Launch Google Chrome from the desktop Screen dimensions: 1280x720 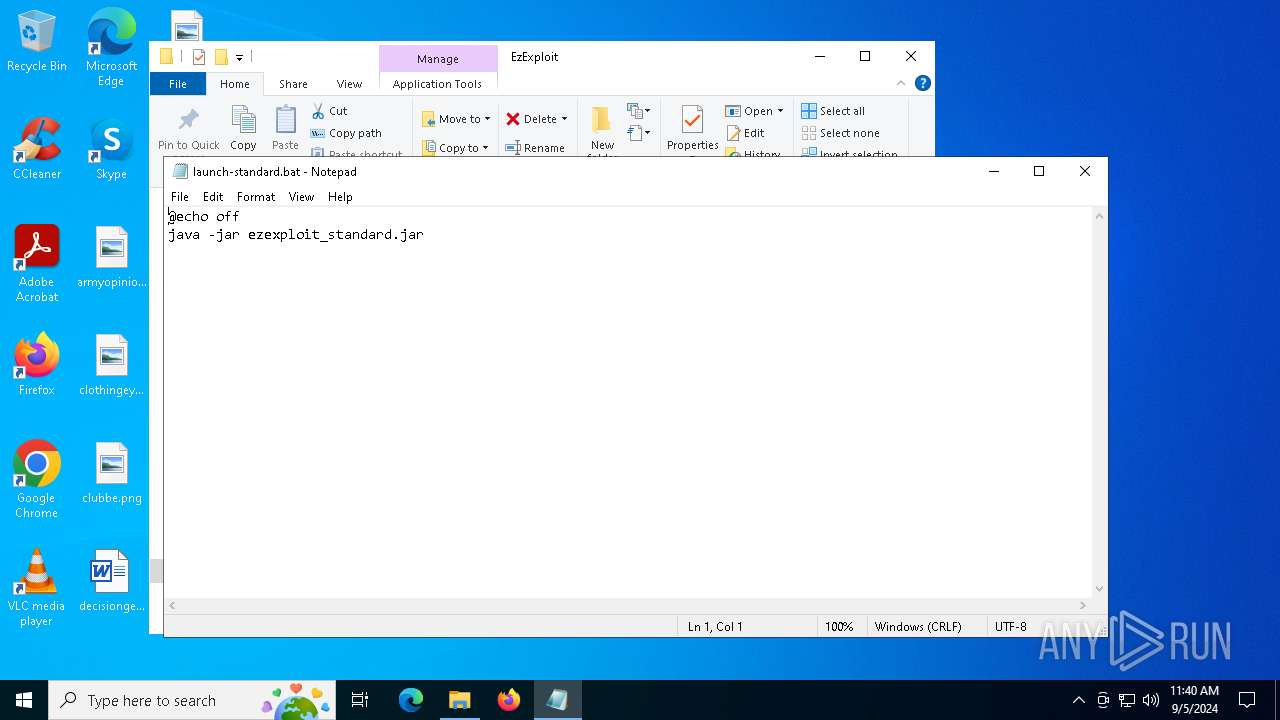click(x=37, y=480)
